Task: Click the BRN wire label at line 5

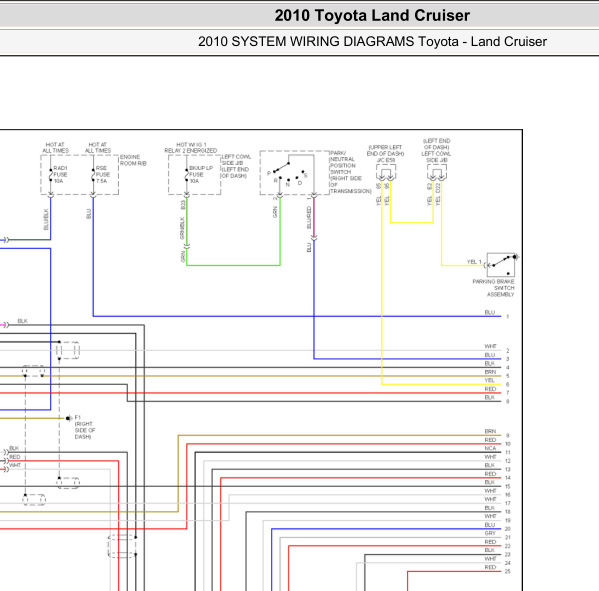Action: tap(490, 372)
